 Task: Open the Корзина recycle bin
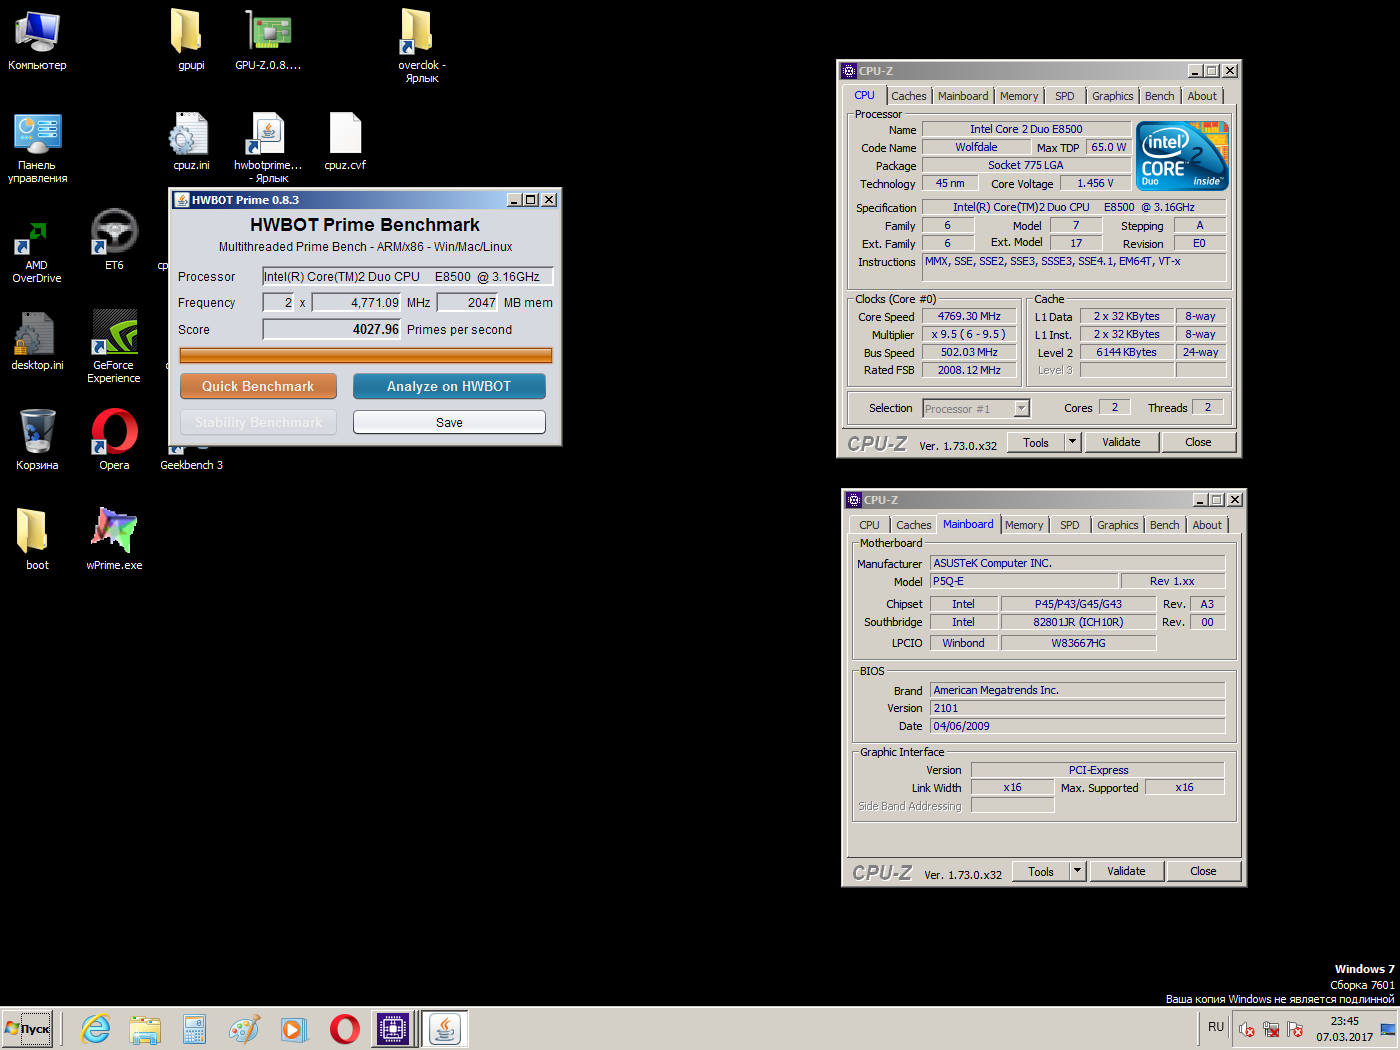pyautogui.click(x=37, y=440)
